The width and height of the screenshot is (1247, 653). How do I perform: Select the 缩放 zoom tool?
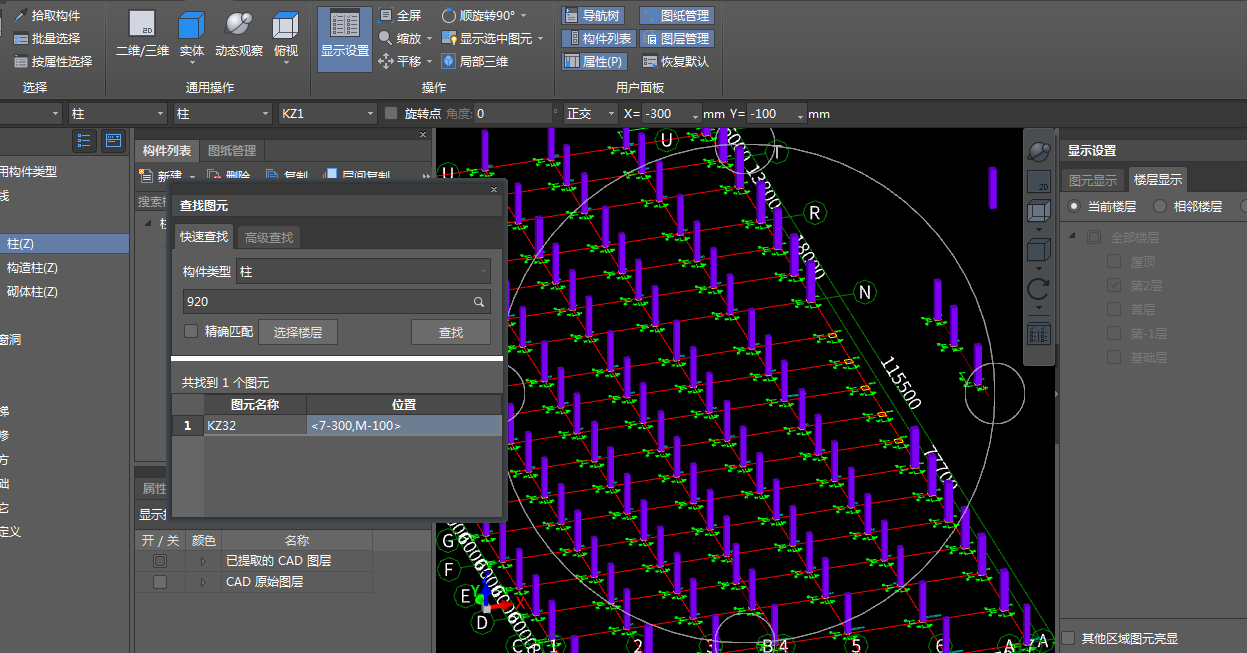click(400, 38)
